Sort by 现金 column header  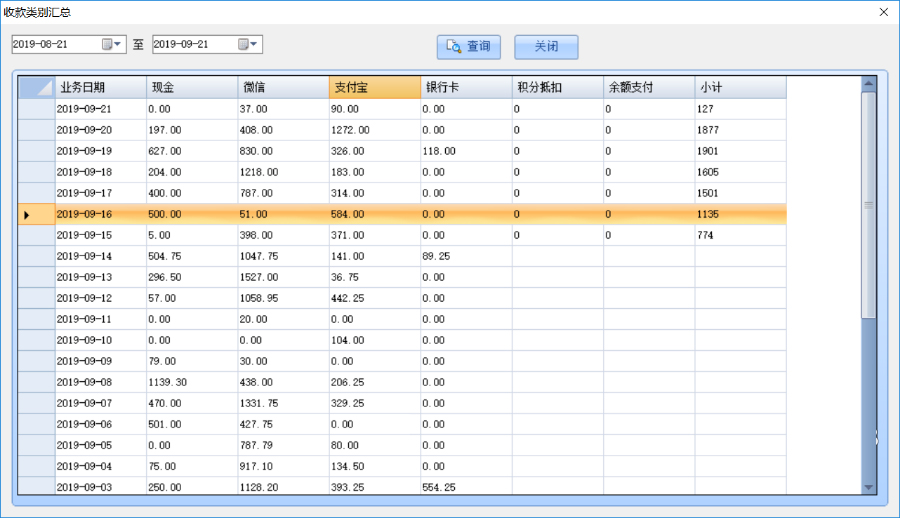[192, 87]
